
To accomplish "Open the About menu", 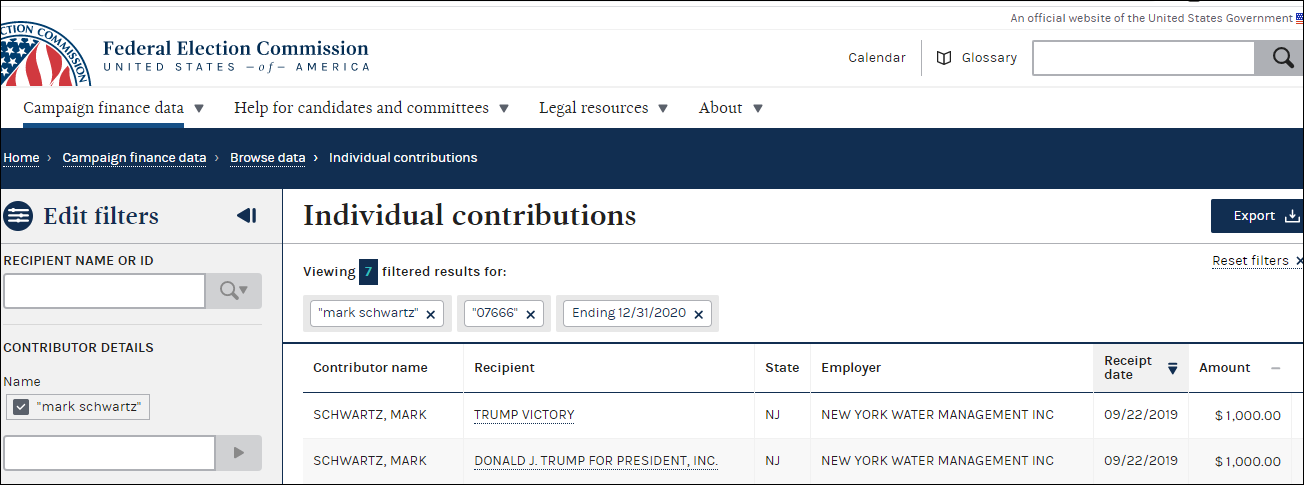I will click(x=731, y=108).
